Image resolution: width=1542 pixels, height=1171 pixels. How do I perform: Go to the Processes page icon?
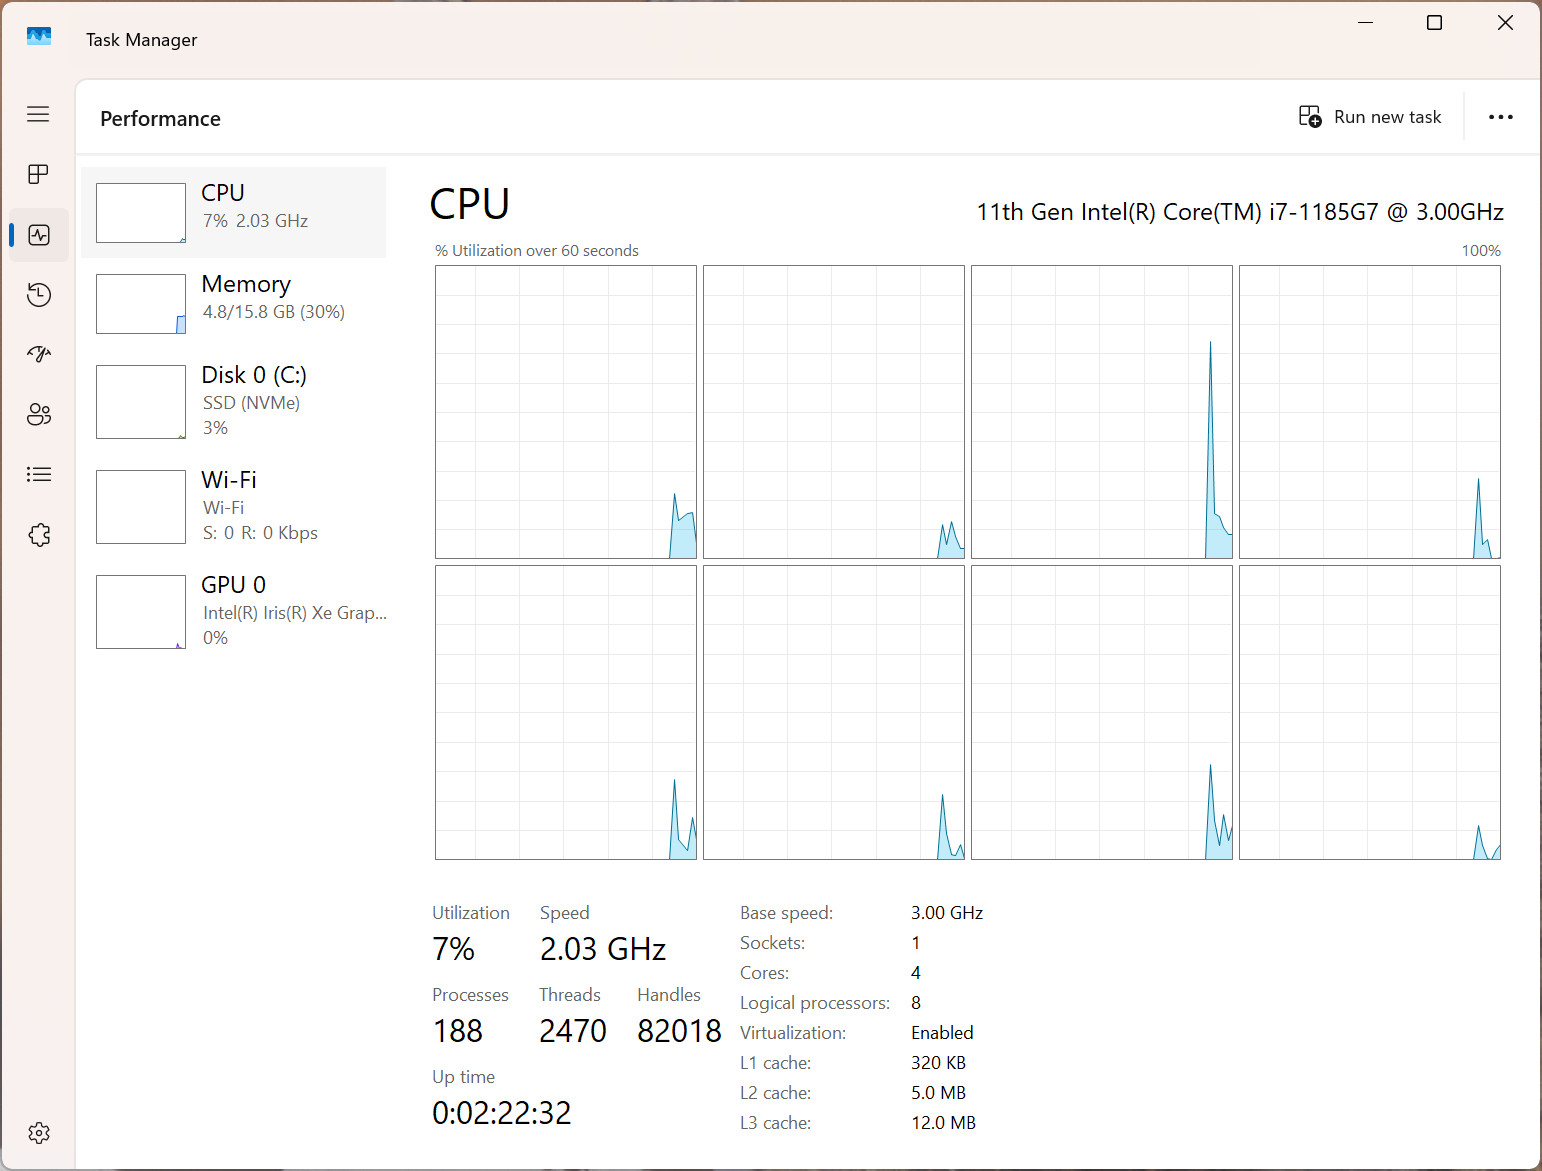pos(38,174)
